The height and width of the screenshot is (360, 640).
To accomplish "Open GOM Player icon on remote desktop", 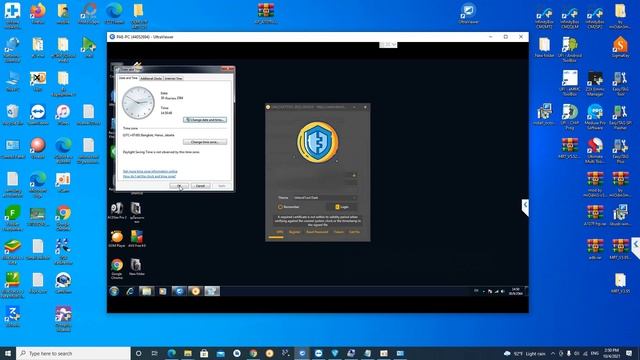I will pos(117,239).
